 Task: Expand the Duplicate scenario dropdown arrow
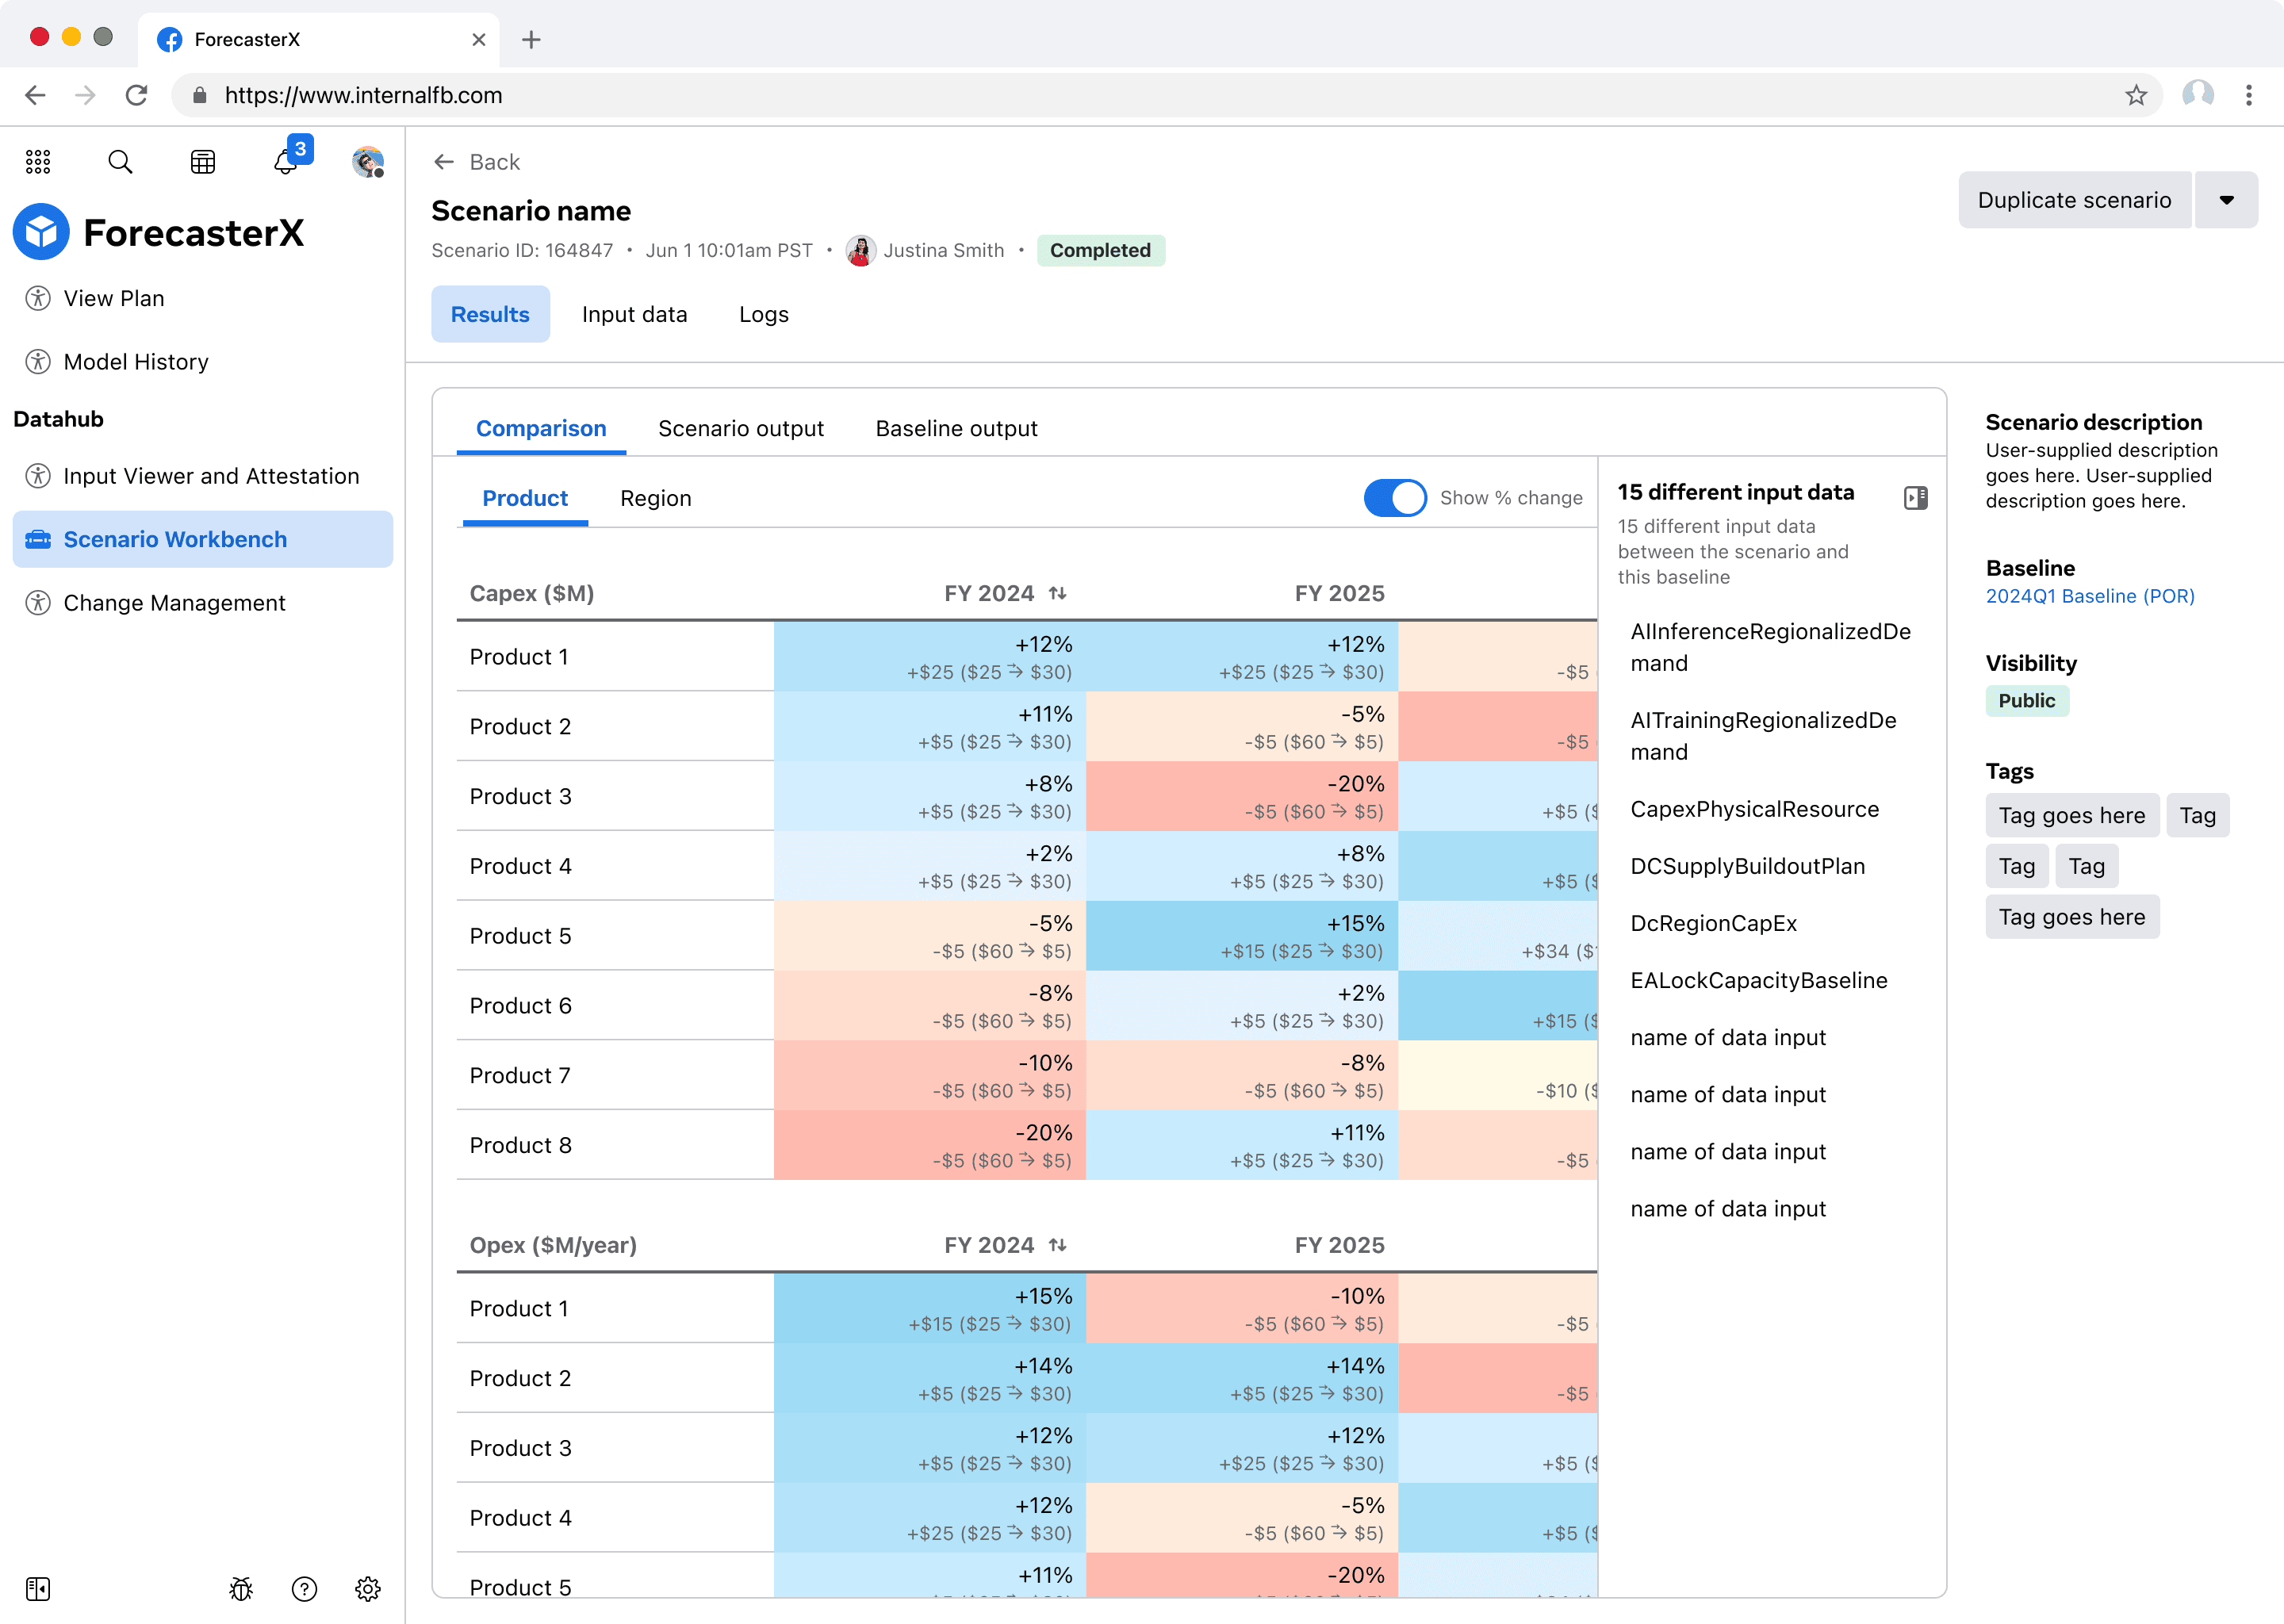[x=2226, y=200]
